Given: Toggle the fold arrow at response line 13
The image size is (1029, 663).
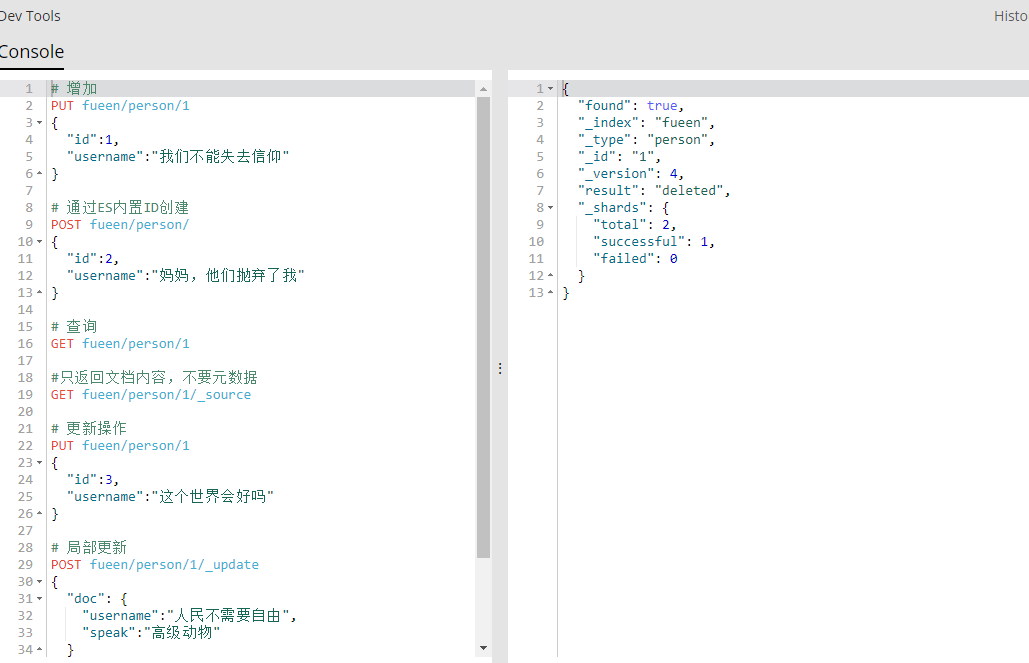Looking at the screenshot, I should coord(551,293).
